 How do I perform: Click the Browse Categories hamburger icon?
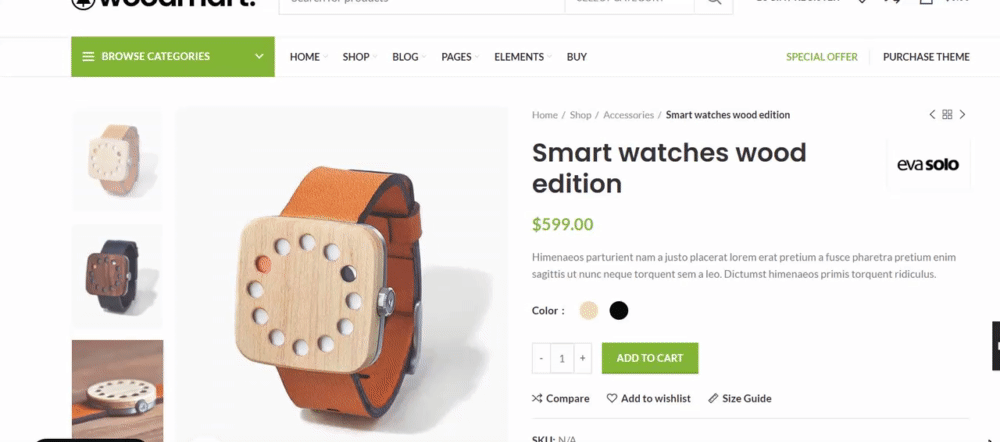(x=88, y=57)
